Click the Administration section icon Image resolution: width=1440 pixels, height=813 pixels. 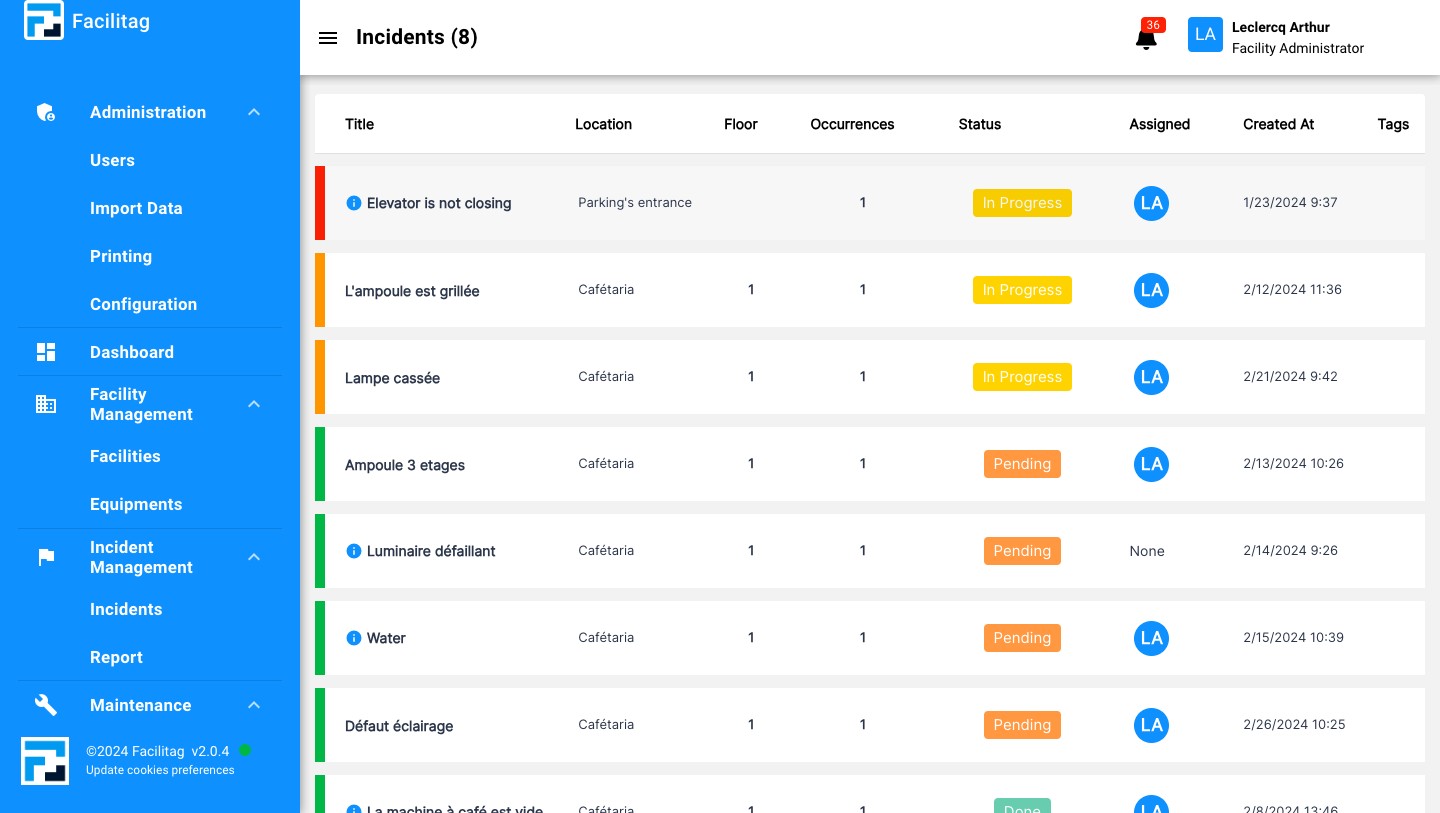(46, 112)
